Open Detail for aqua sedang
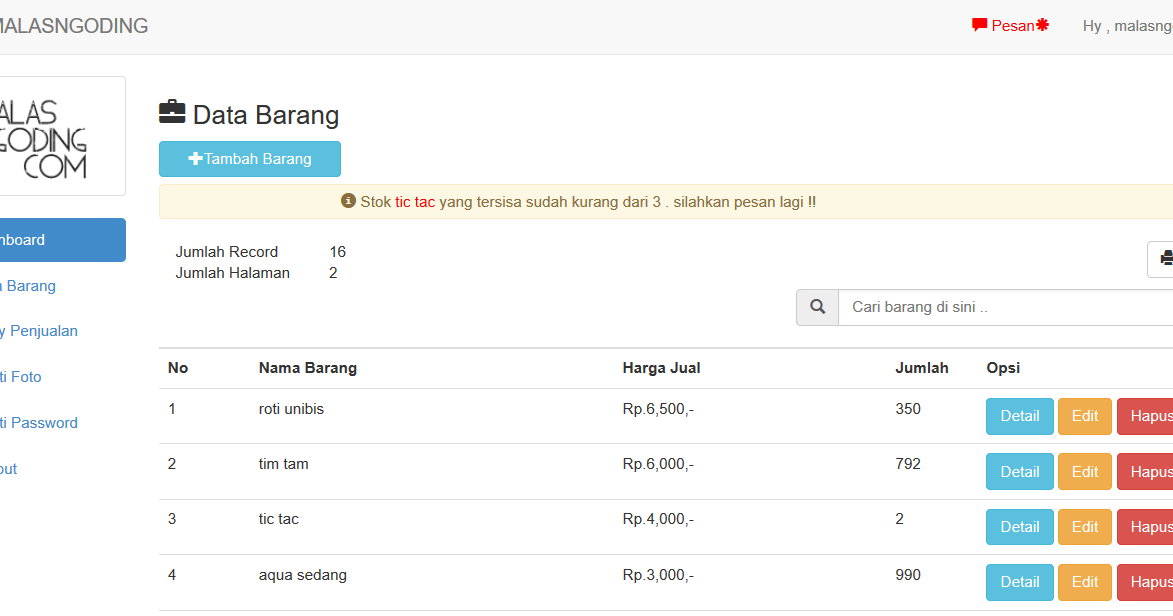Screen dimensions: 1173x616 tap(1019, 582)
